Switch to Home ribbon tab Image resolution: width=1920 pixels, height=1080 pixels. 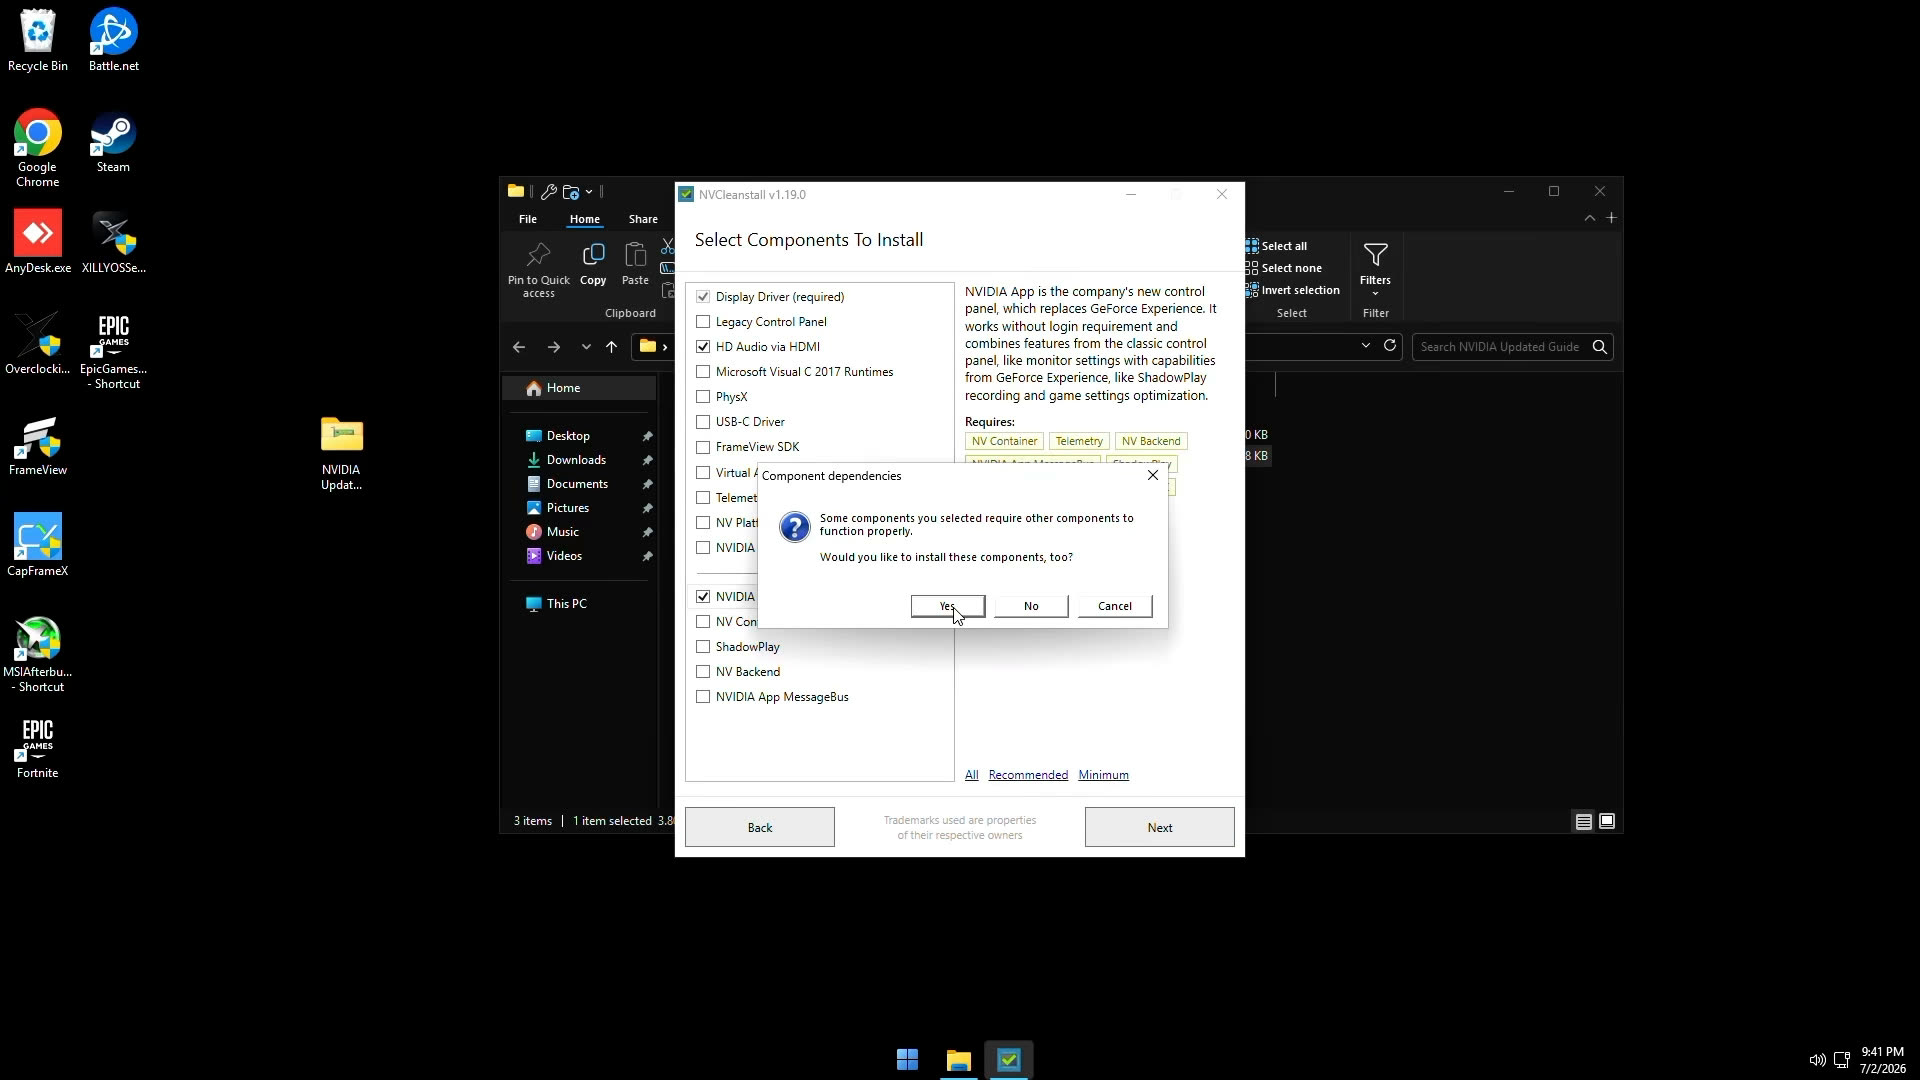(x=585, y=219)
